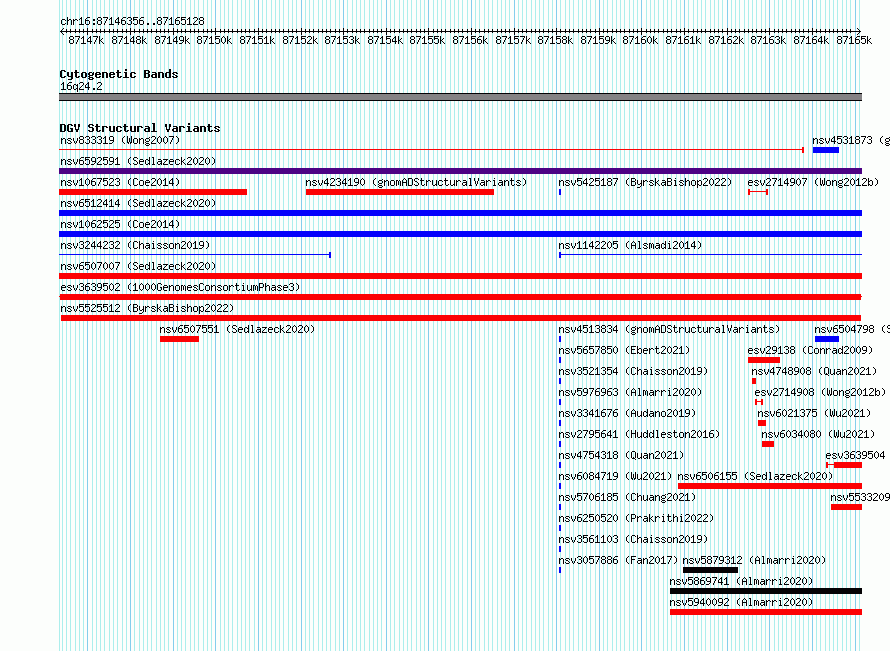Open nsv3341676 (Audano2019) label
This screenshot has height=651, width=890.
[x=627, y=413]
